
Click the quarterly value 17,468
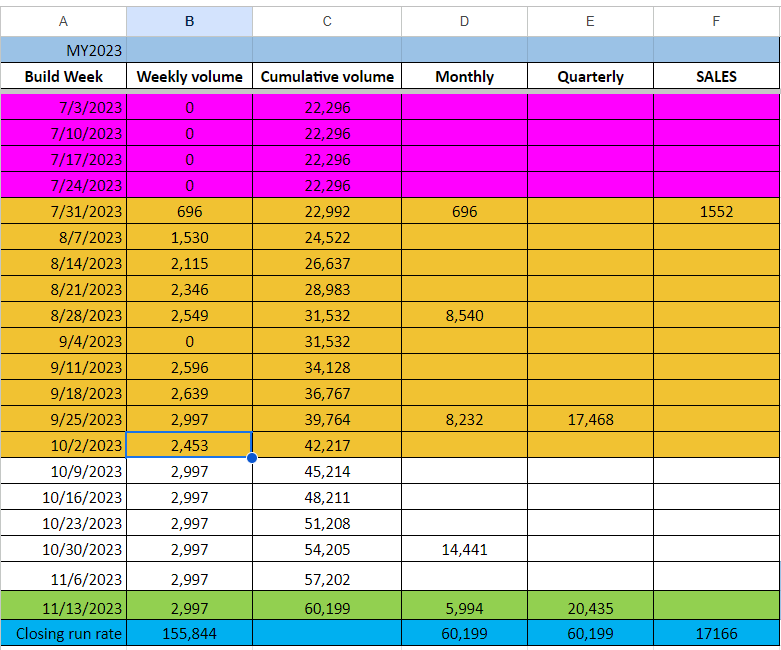tap(590, 419)
